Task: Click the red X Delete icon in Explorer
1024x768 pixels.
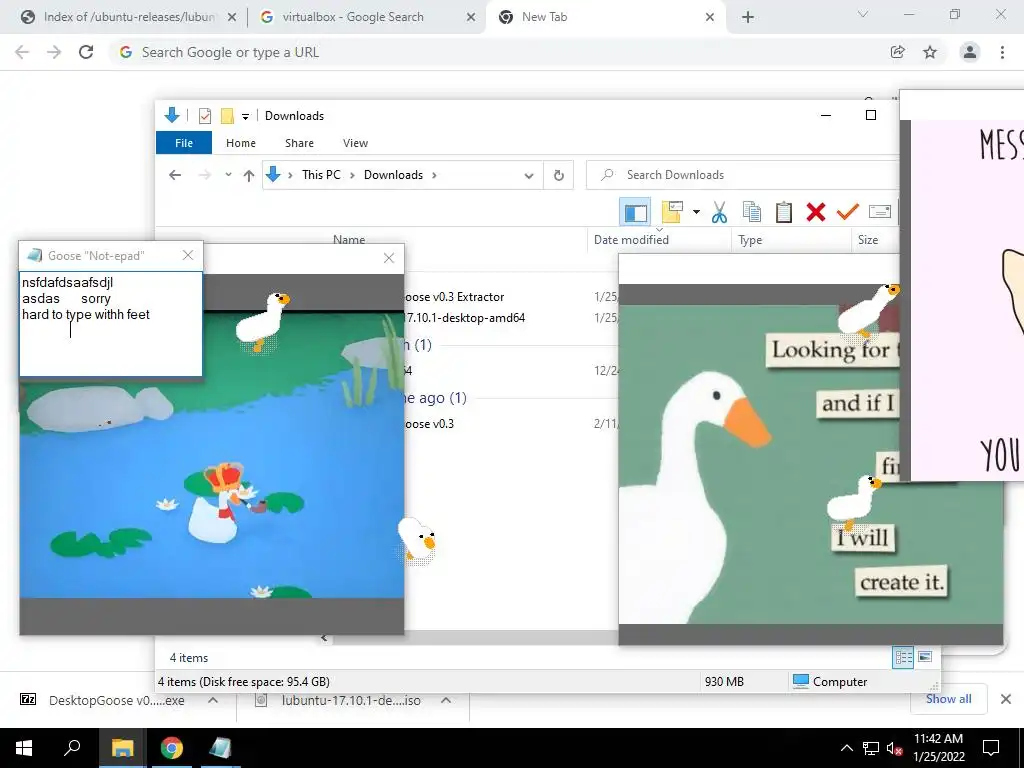Action: [x=816, y=212]
